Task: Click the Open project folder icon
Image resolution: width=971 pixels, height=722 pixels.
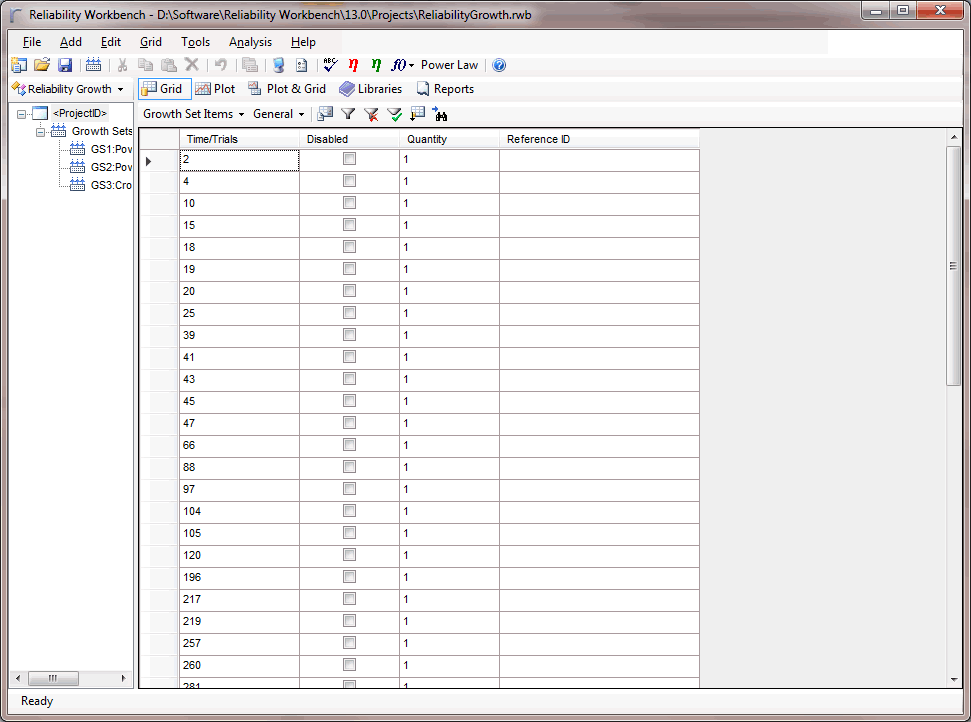Action: [42, 65]
